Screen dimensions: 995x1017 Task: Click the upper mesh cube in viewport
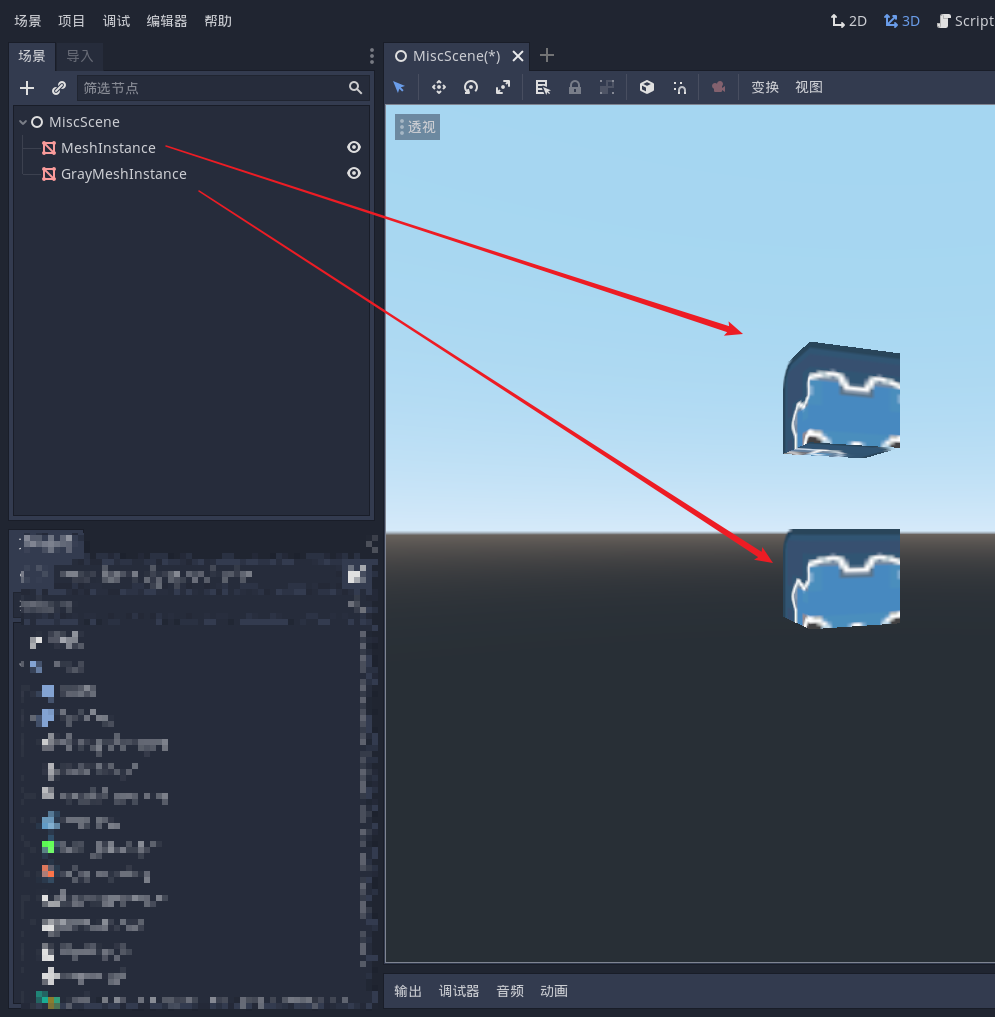tap(842, 400)
